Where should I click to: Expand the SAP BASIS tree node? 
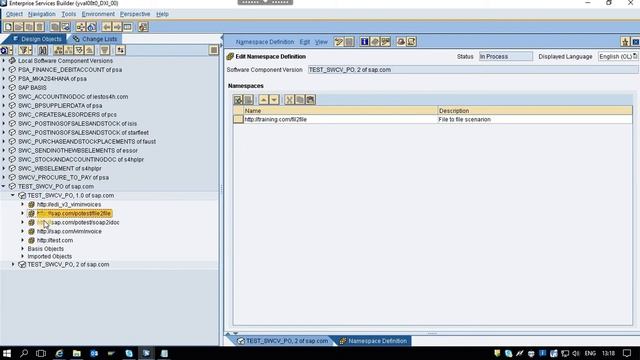[4, 87]
